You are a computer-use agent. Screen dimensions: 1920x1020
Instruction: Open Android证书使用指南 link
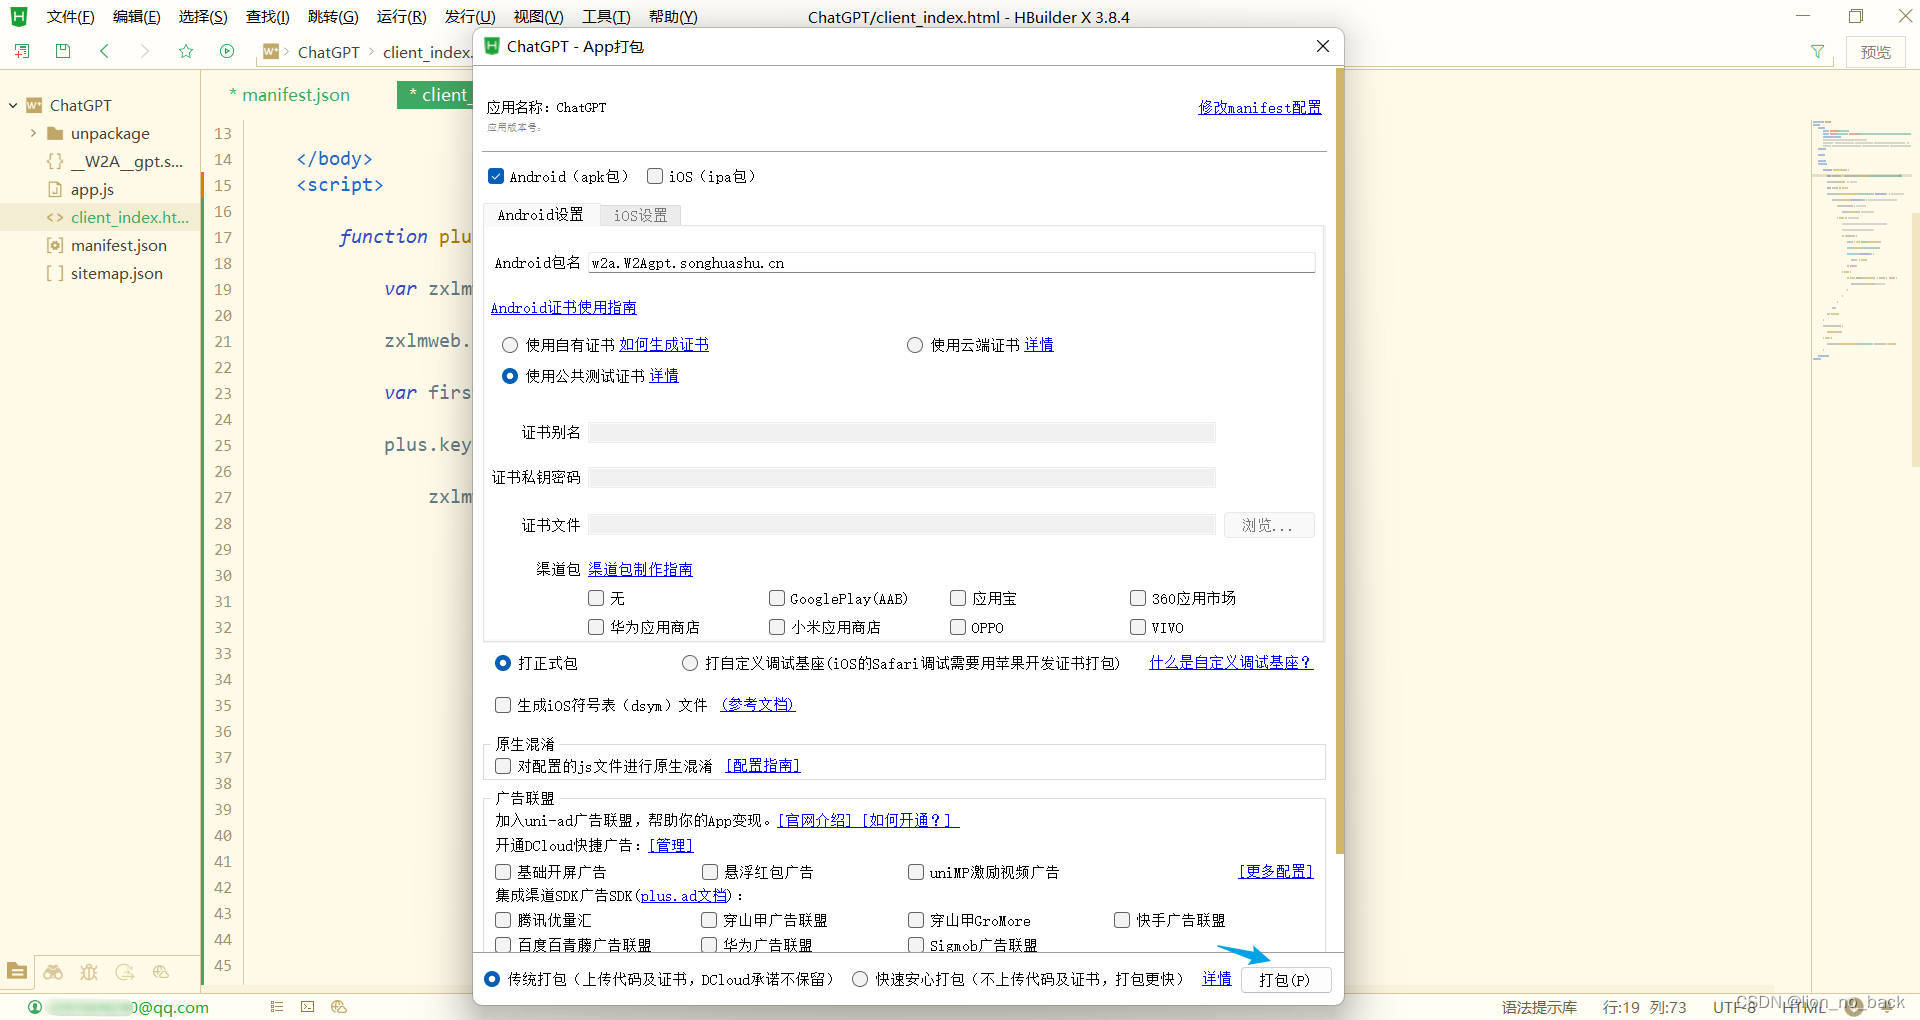[563, 308]
